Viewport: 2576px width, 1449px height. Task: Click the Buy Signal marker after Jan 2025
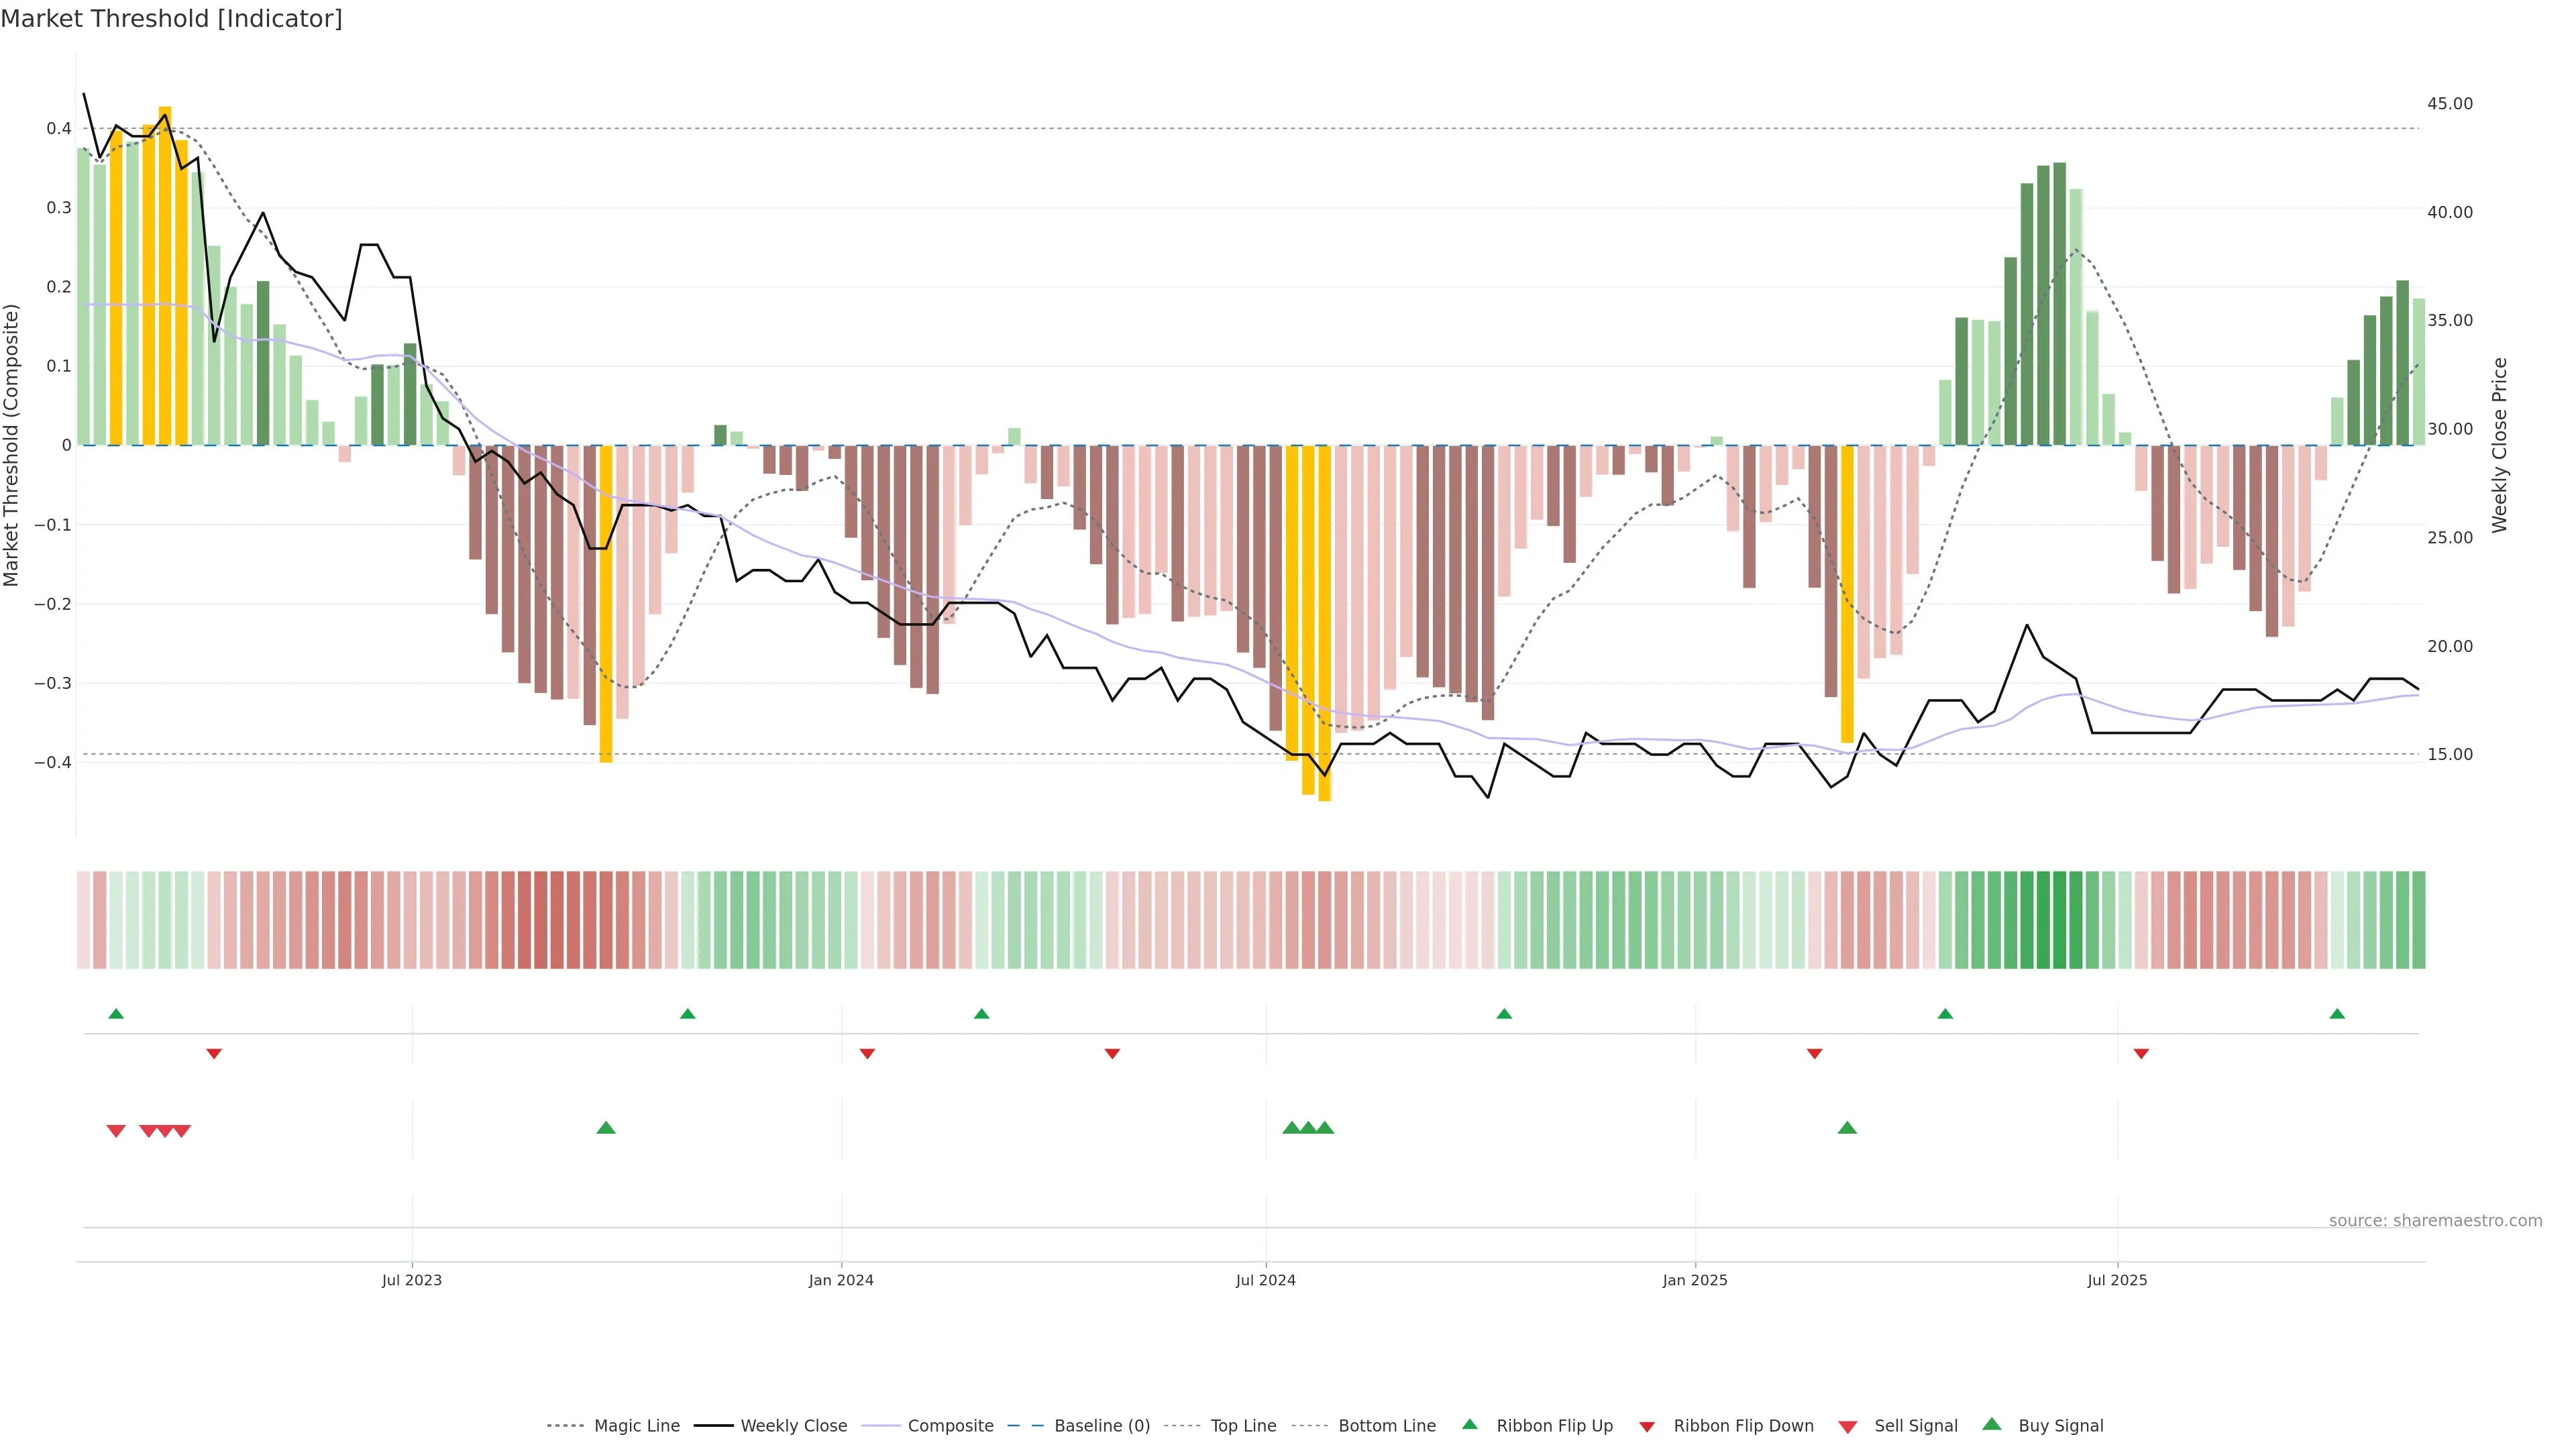coord(1847,1128)
